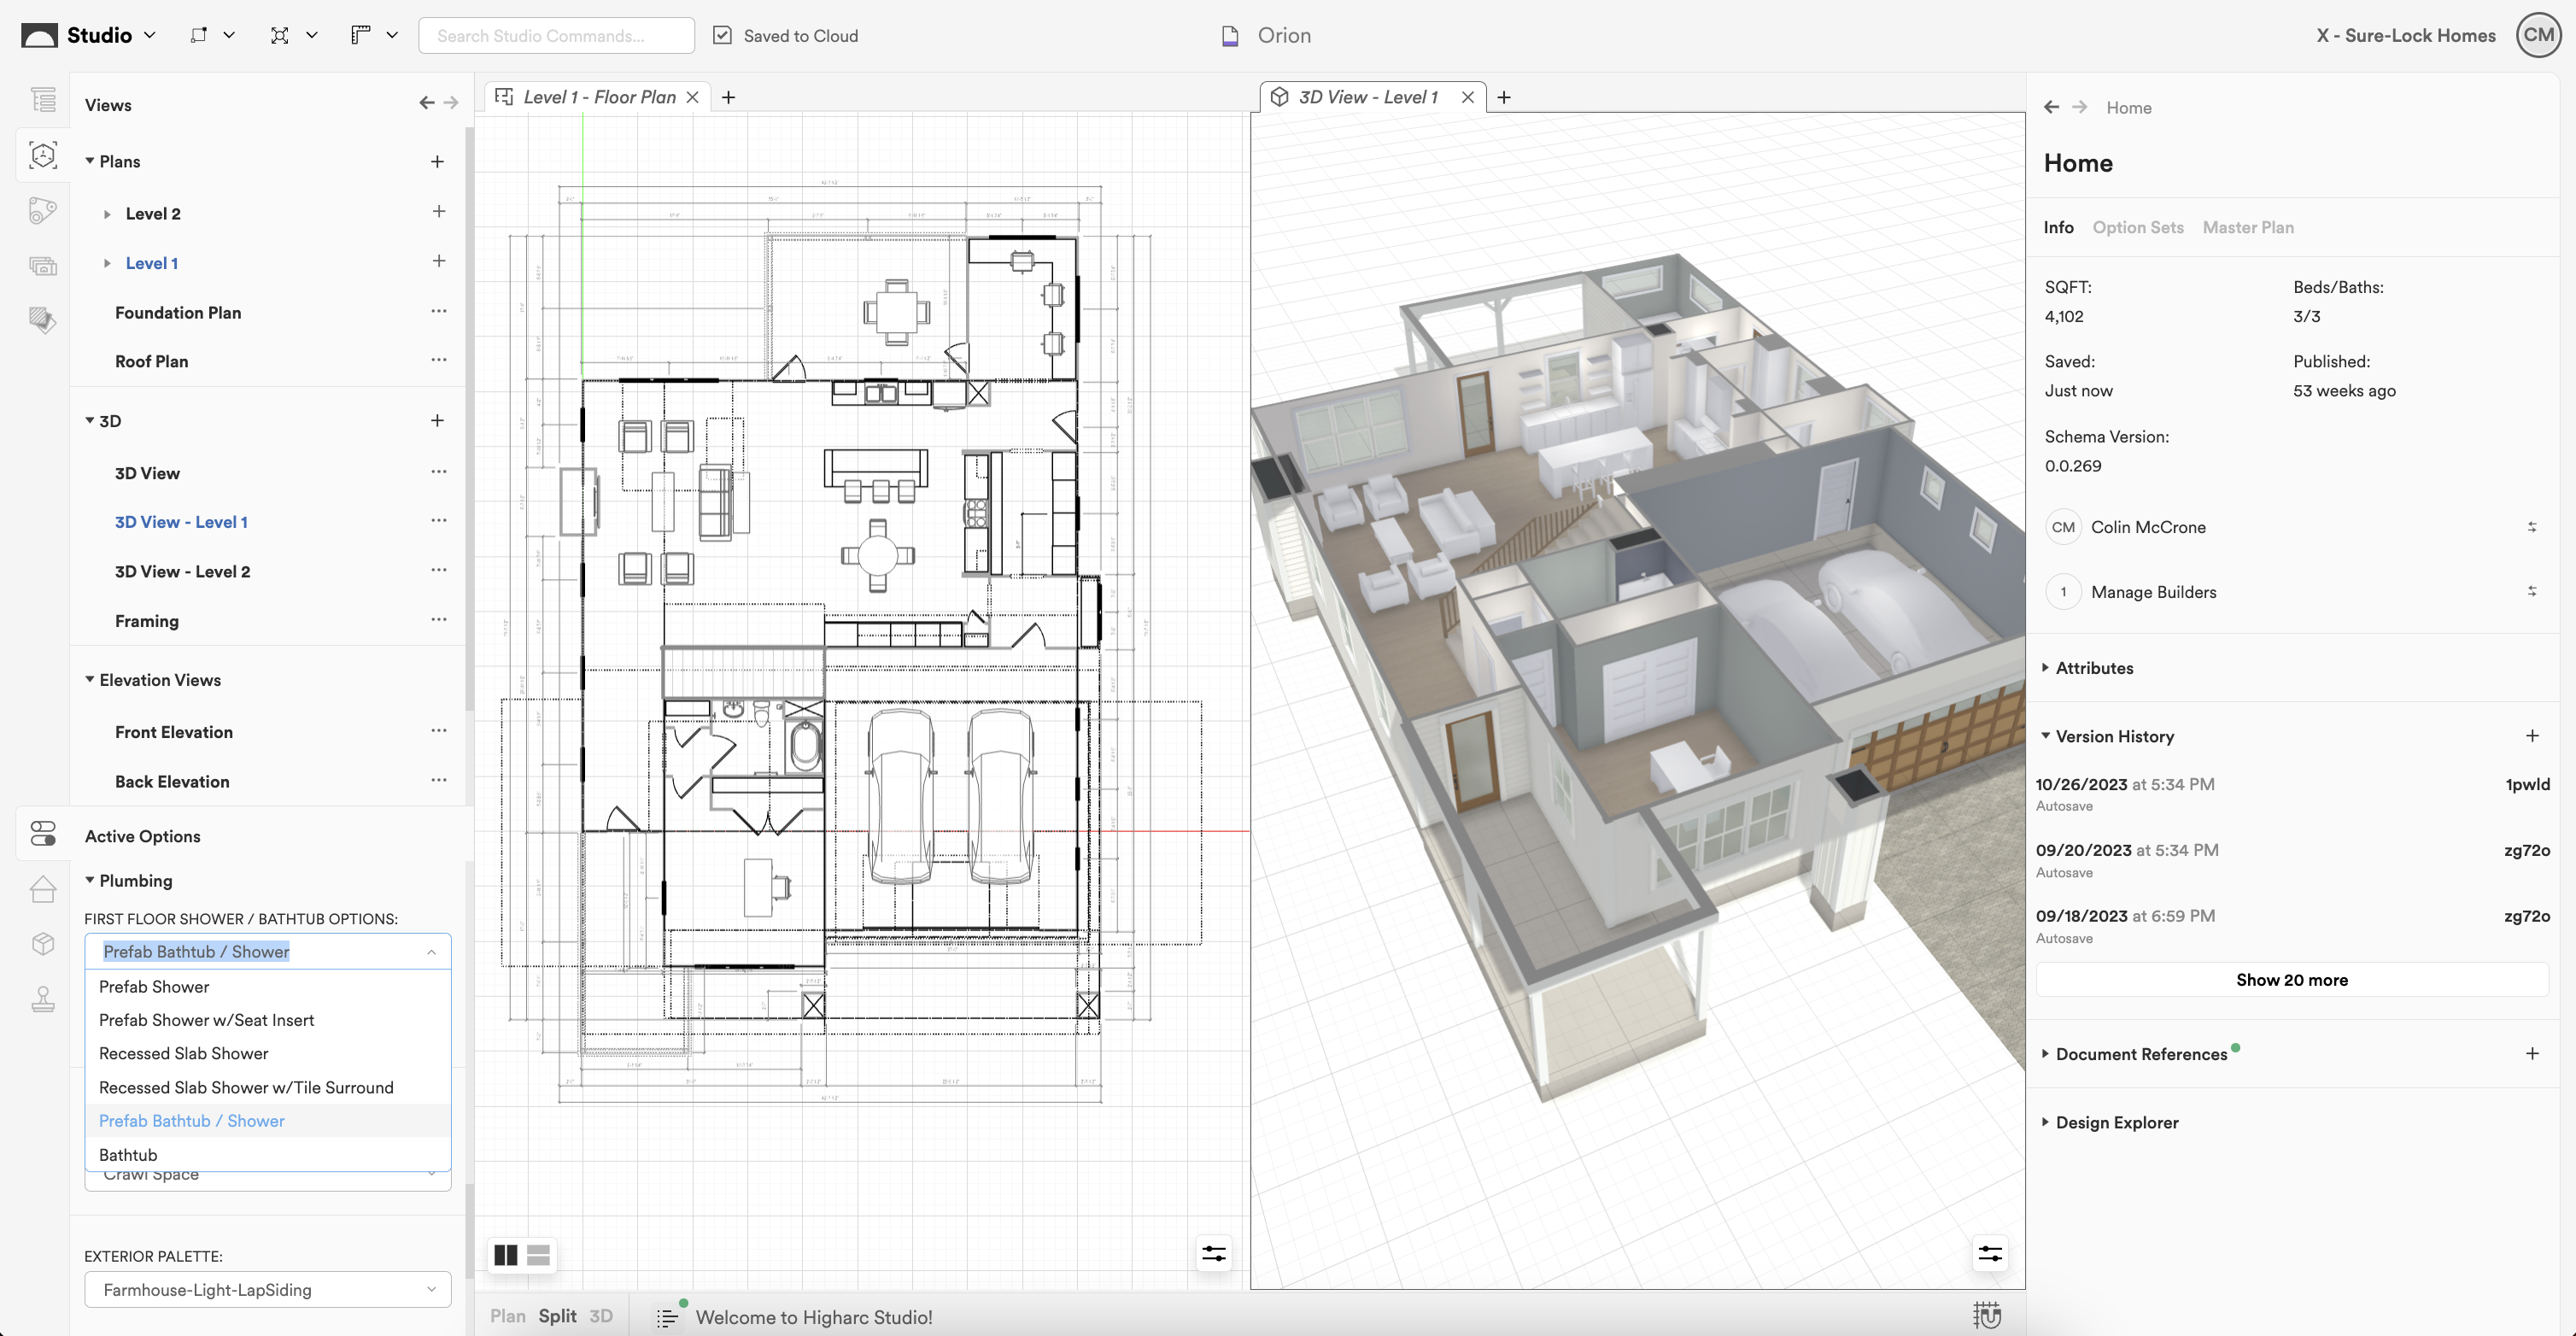Toggle the Saved to Cloud checkbox
Image resolution: width=2576 pixels, height=1336 pixels.
[x=722, y=36]
